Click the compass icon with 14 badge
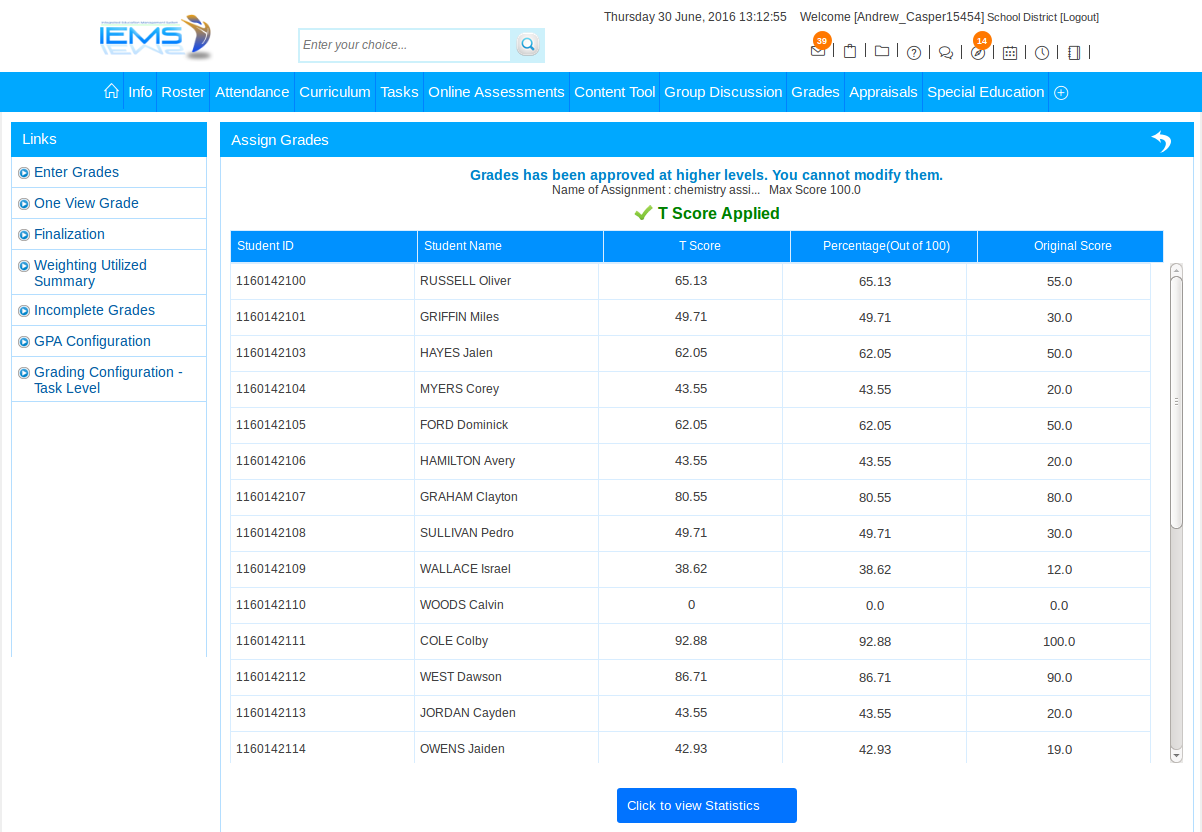1202x832 pixels. pos(978,53)
